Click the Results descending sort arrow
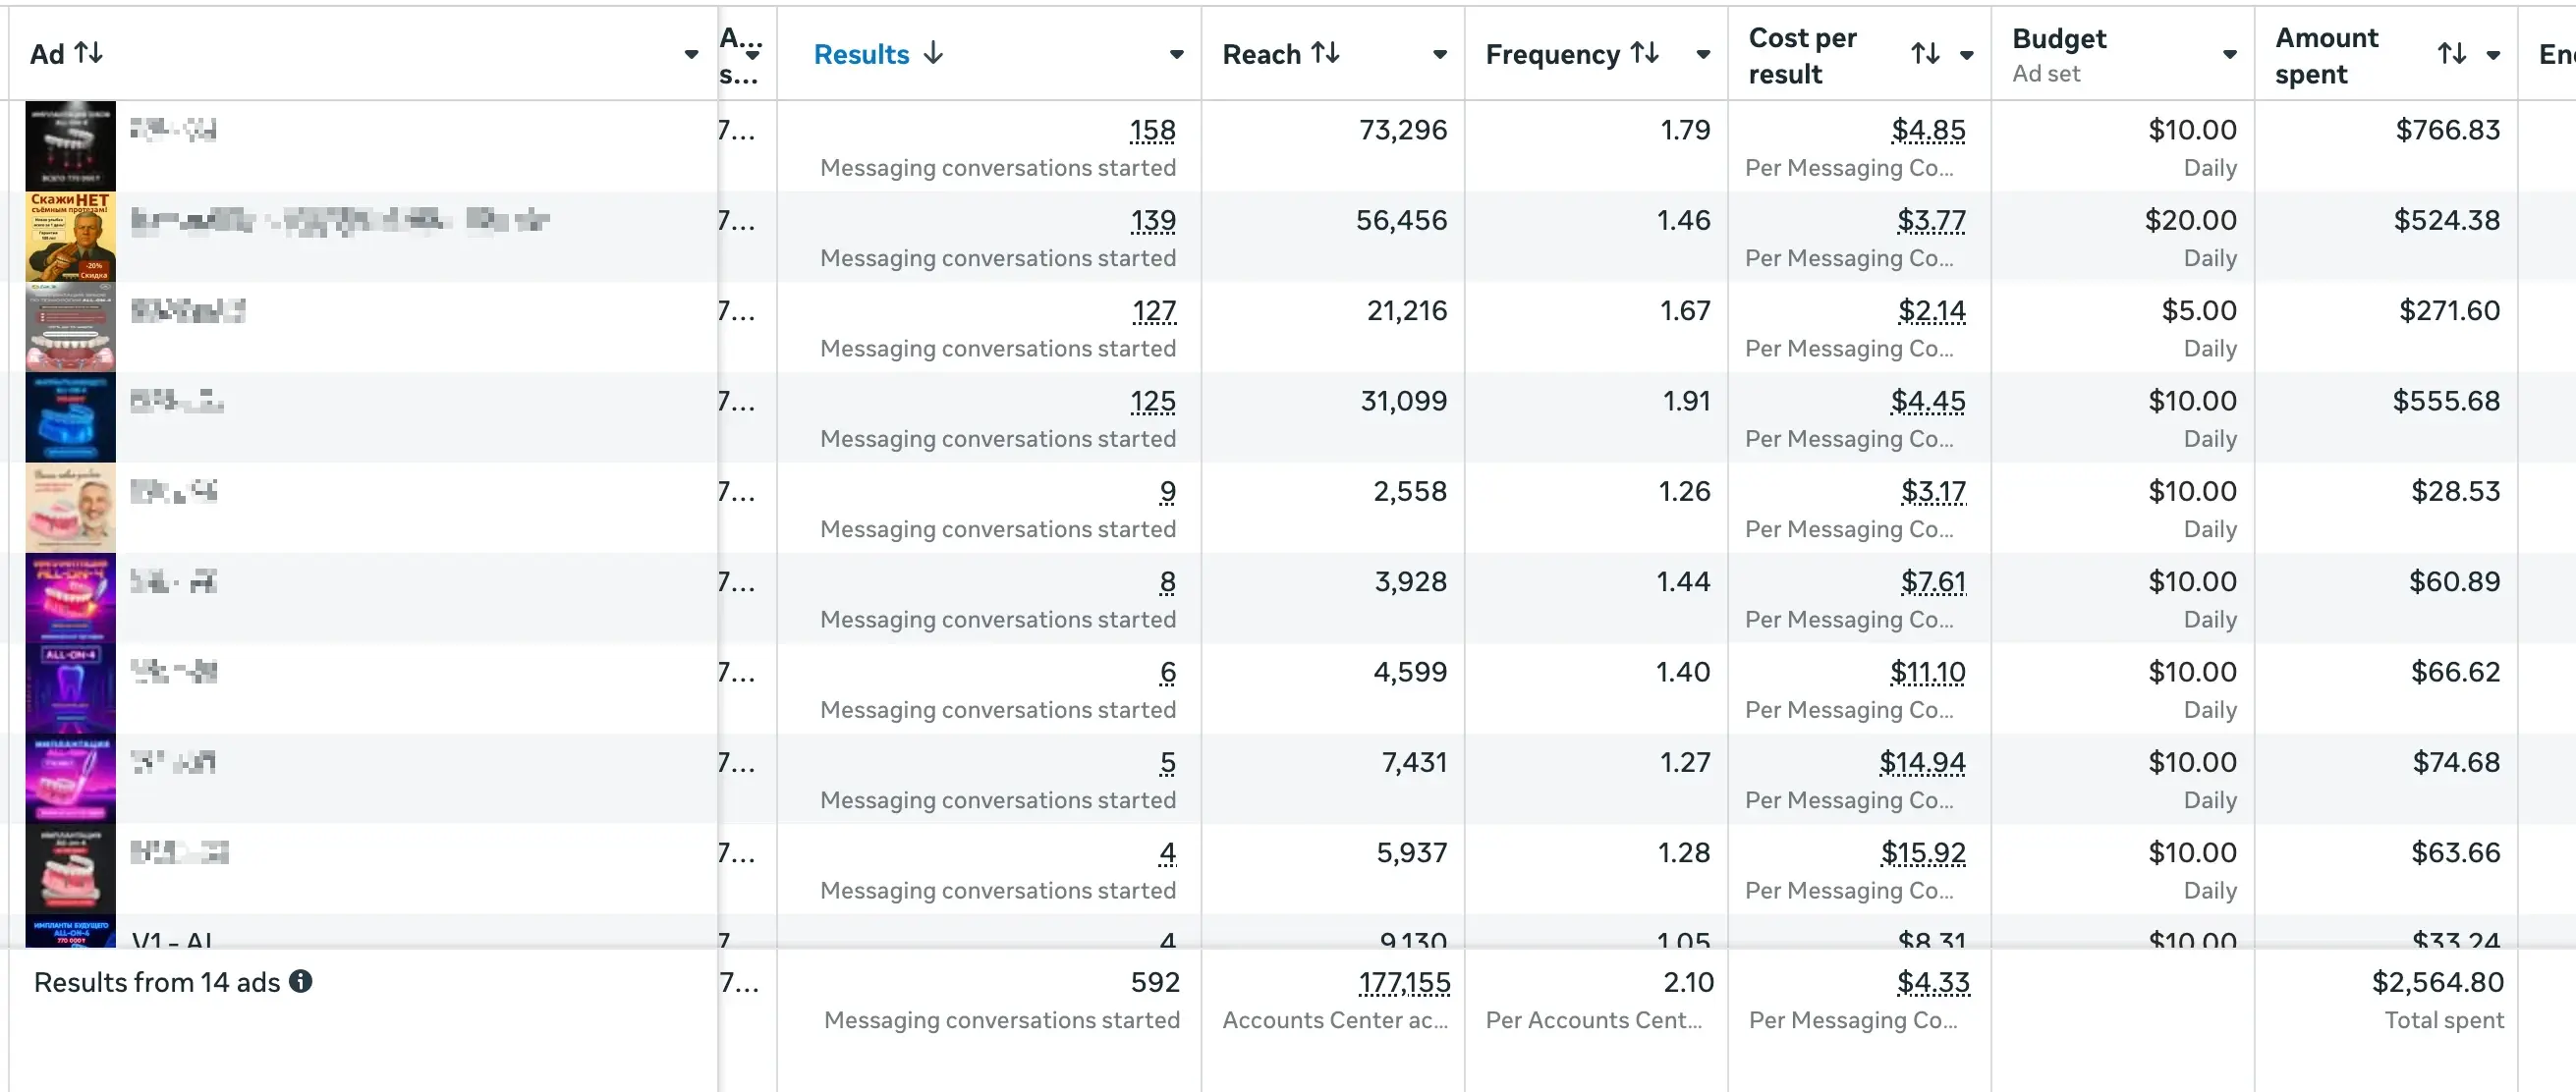Viewport: 2576px width, 1092px height. tap(933, 53)
